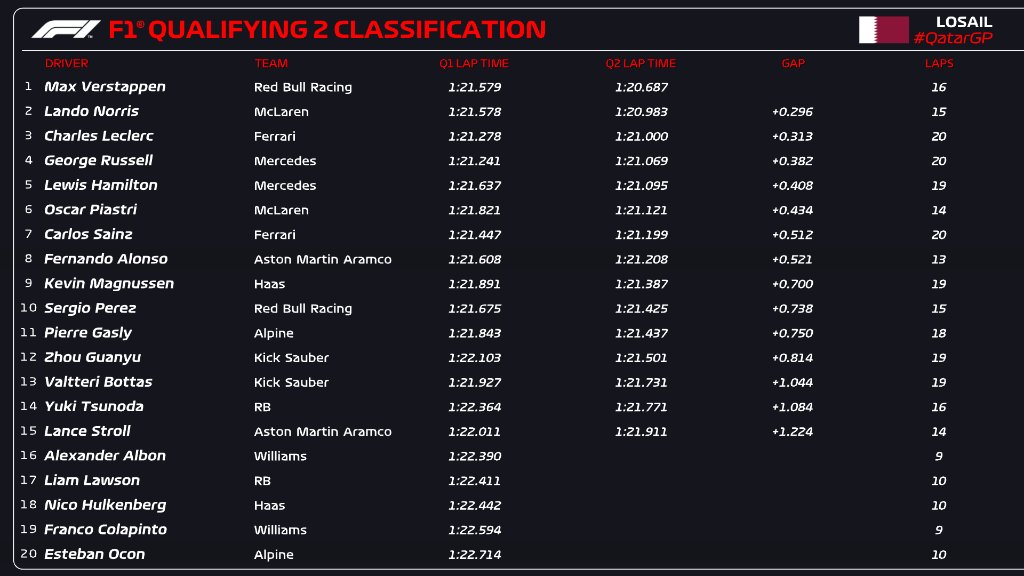Click the GAP column header

(x=793, y=63)
